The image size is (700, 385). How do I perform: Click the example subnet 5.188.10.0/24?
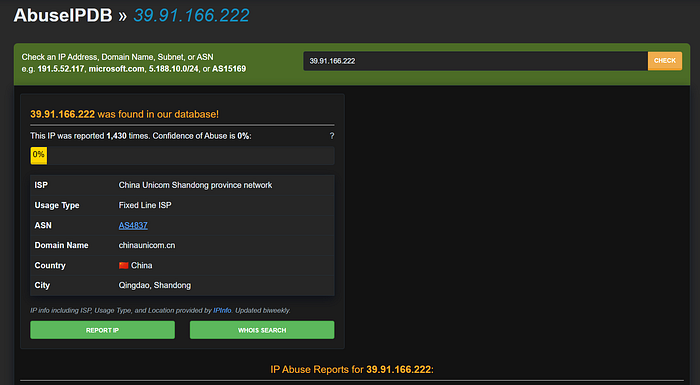coord(174,69)
